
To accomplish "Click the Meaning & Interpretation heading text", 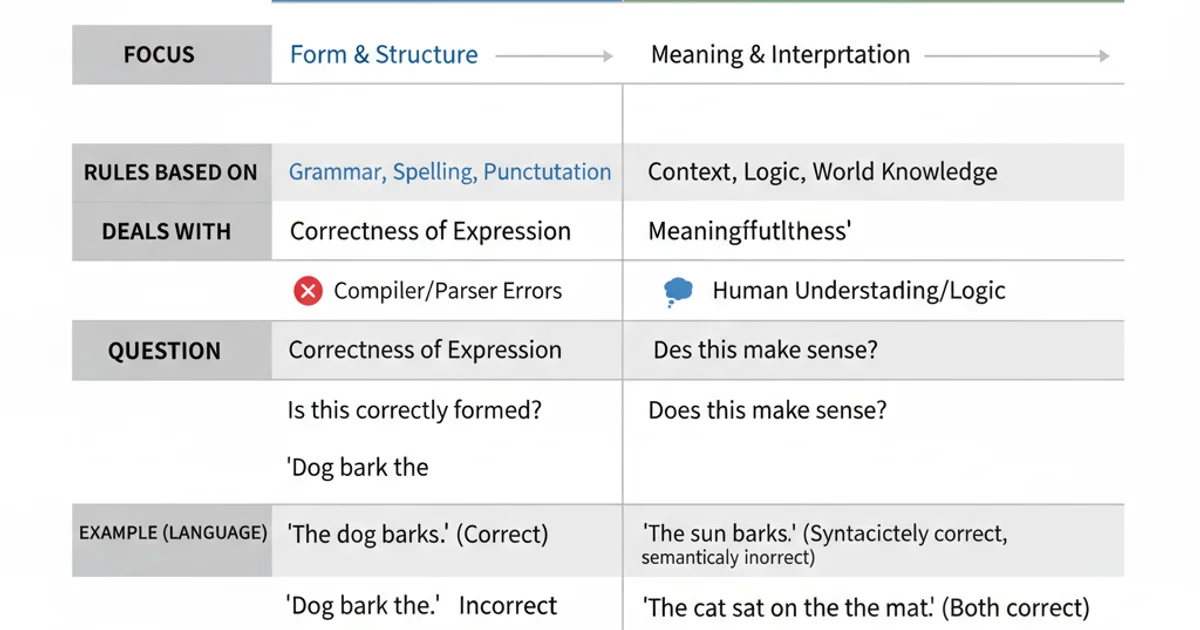I will coord(780,55).
